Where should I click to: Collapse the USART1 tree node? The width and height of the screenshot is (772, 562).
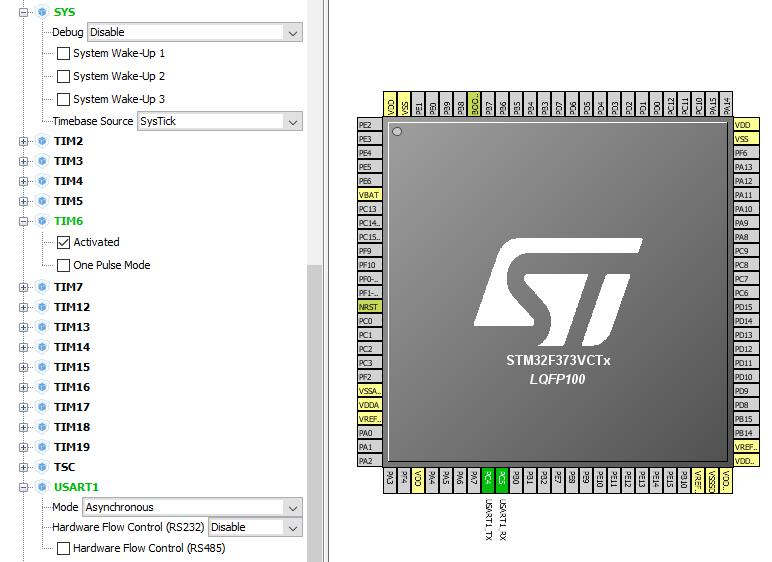(23, 488)
